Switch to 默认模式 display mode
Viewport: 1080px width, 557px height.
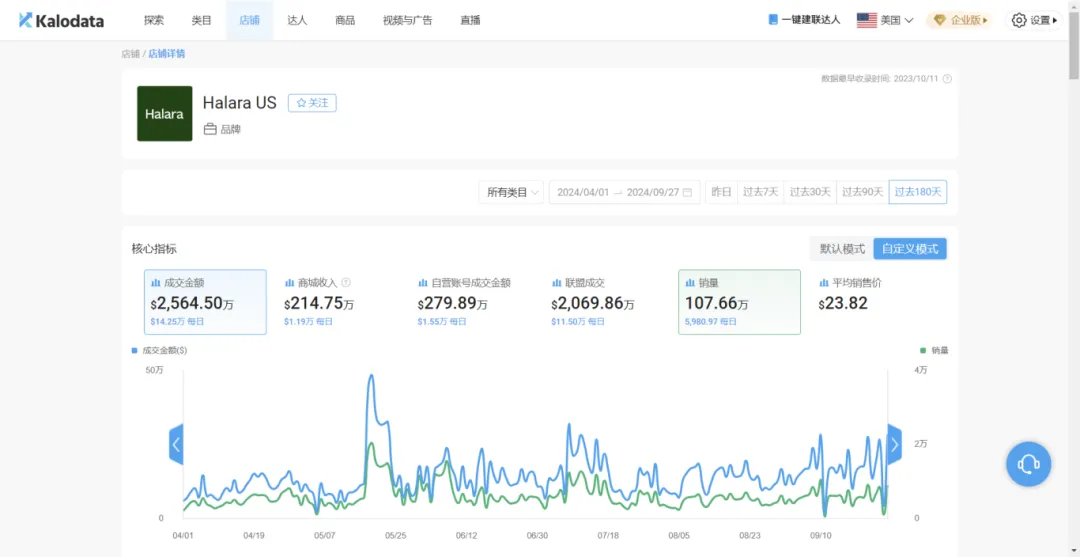(x=842, y=249)
